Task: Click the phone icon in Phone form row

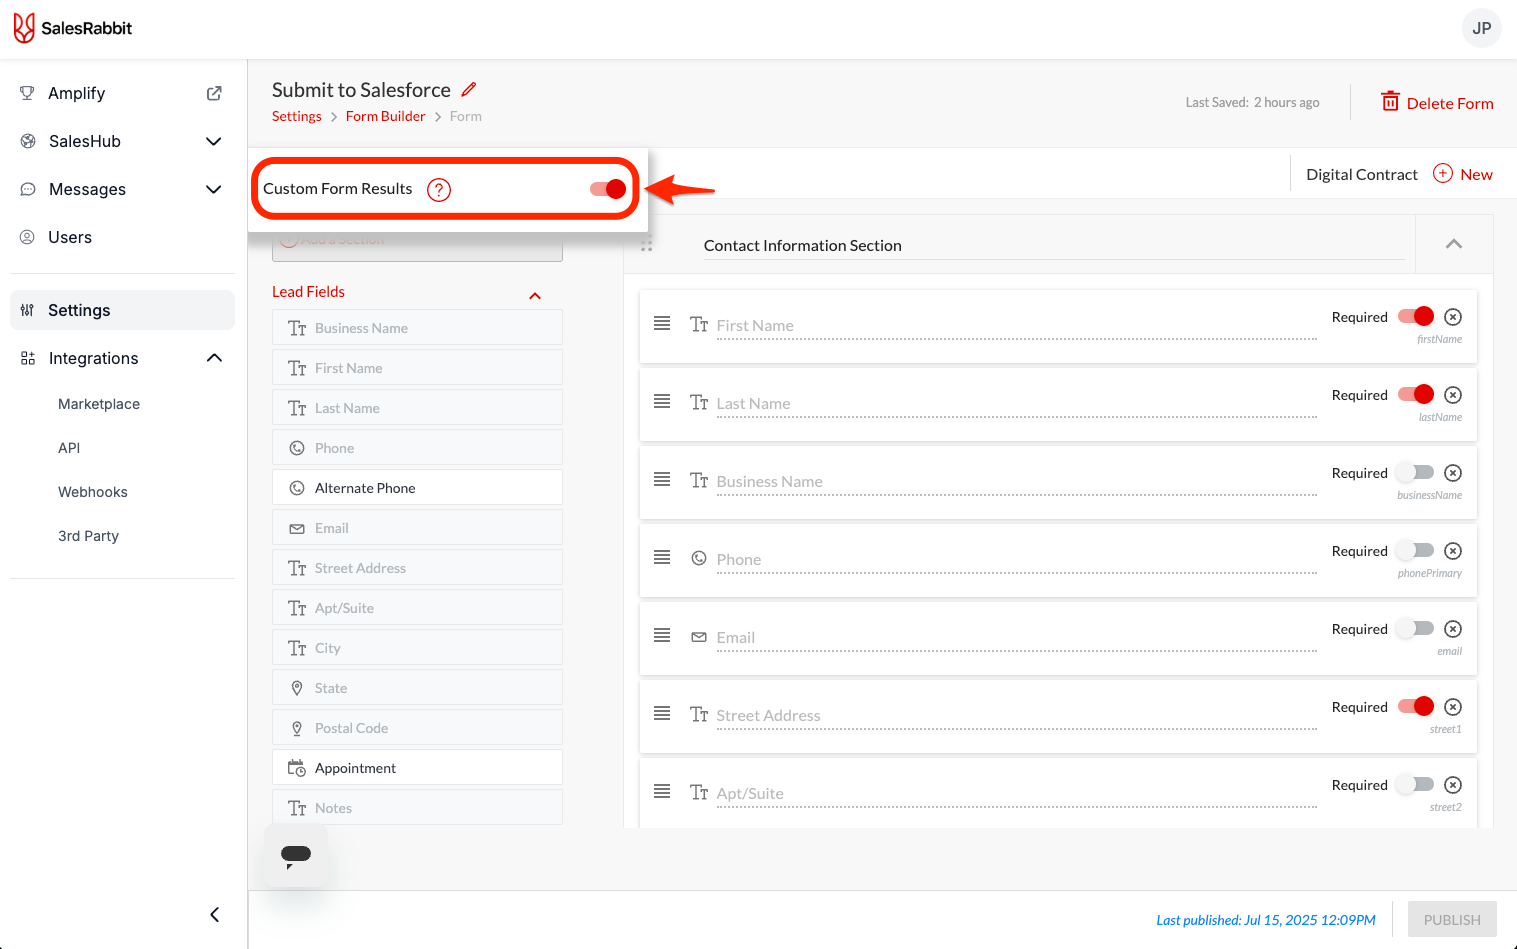Action: pos(699,558)
